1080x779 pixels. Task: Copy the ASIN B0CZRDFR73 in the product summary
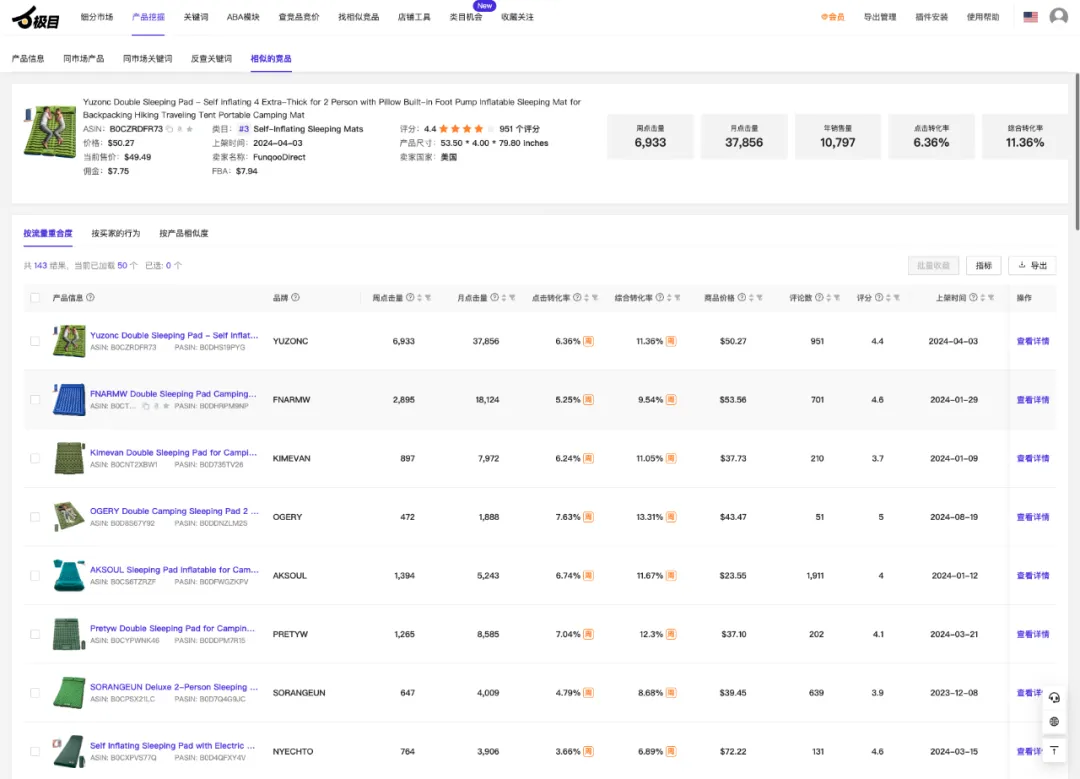pyautogui.click(x=169, y=129)
